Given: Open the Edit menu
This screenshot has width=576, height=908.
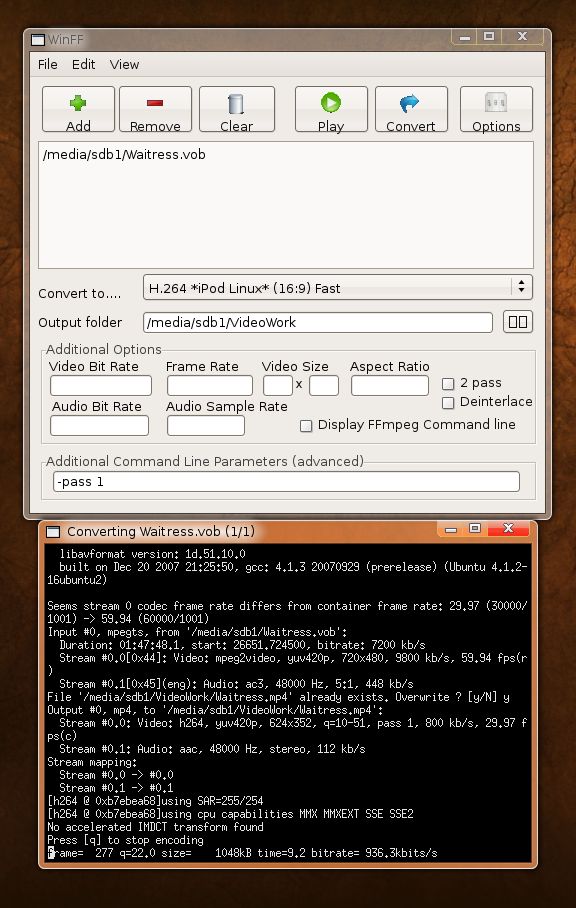Looking at the screenshot, I should [83, 64].
